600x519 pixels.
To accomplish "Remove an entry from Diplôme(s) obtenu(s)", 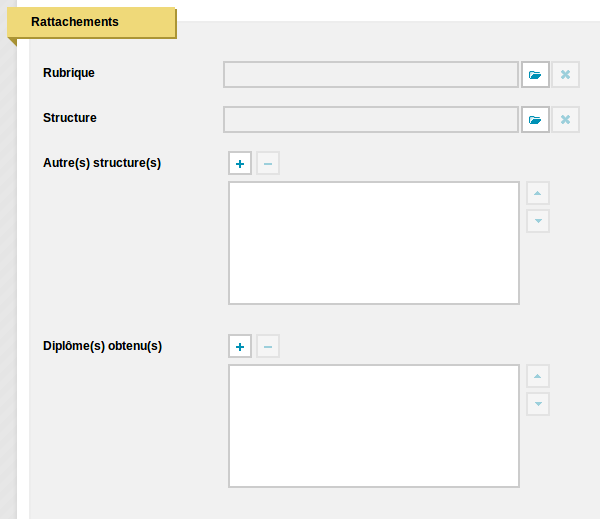I will [x=268, y=346].
